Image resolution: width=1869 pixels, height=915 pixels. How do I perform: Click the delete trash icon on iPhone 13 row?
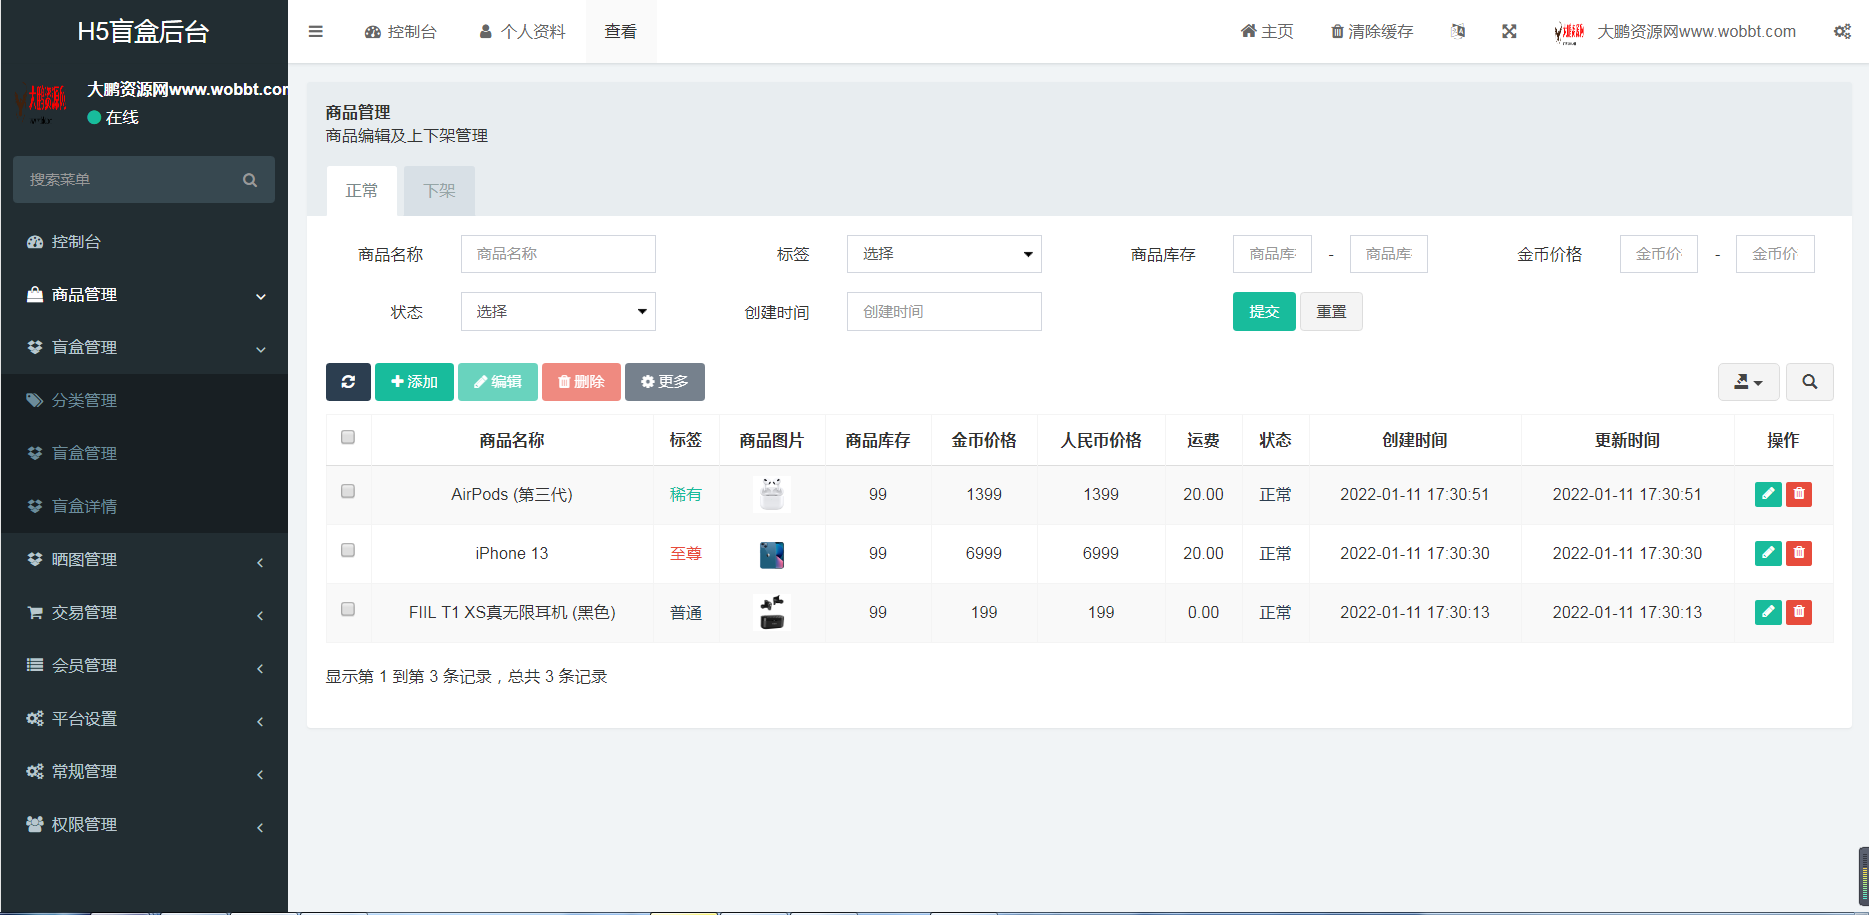point(1798,553)
